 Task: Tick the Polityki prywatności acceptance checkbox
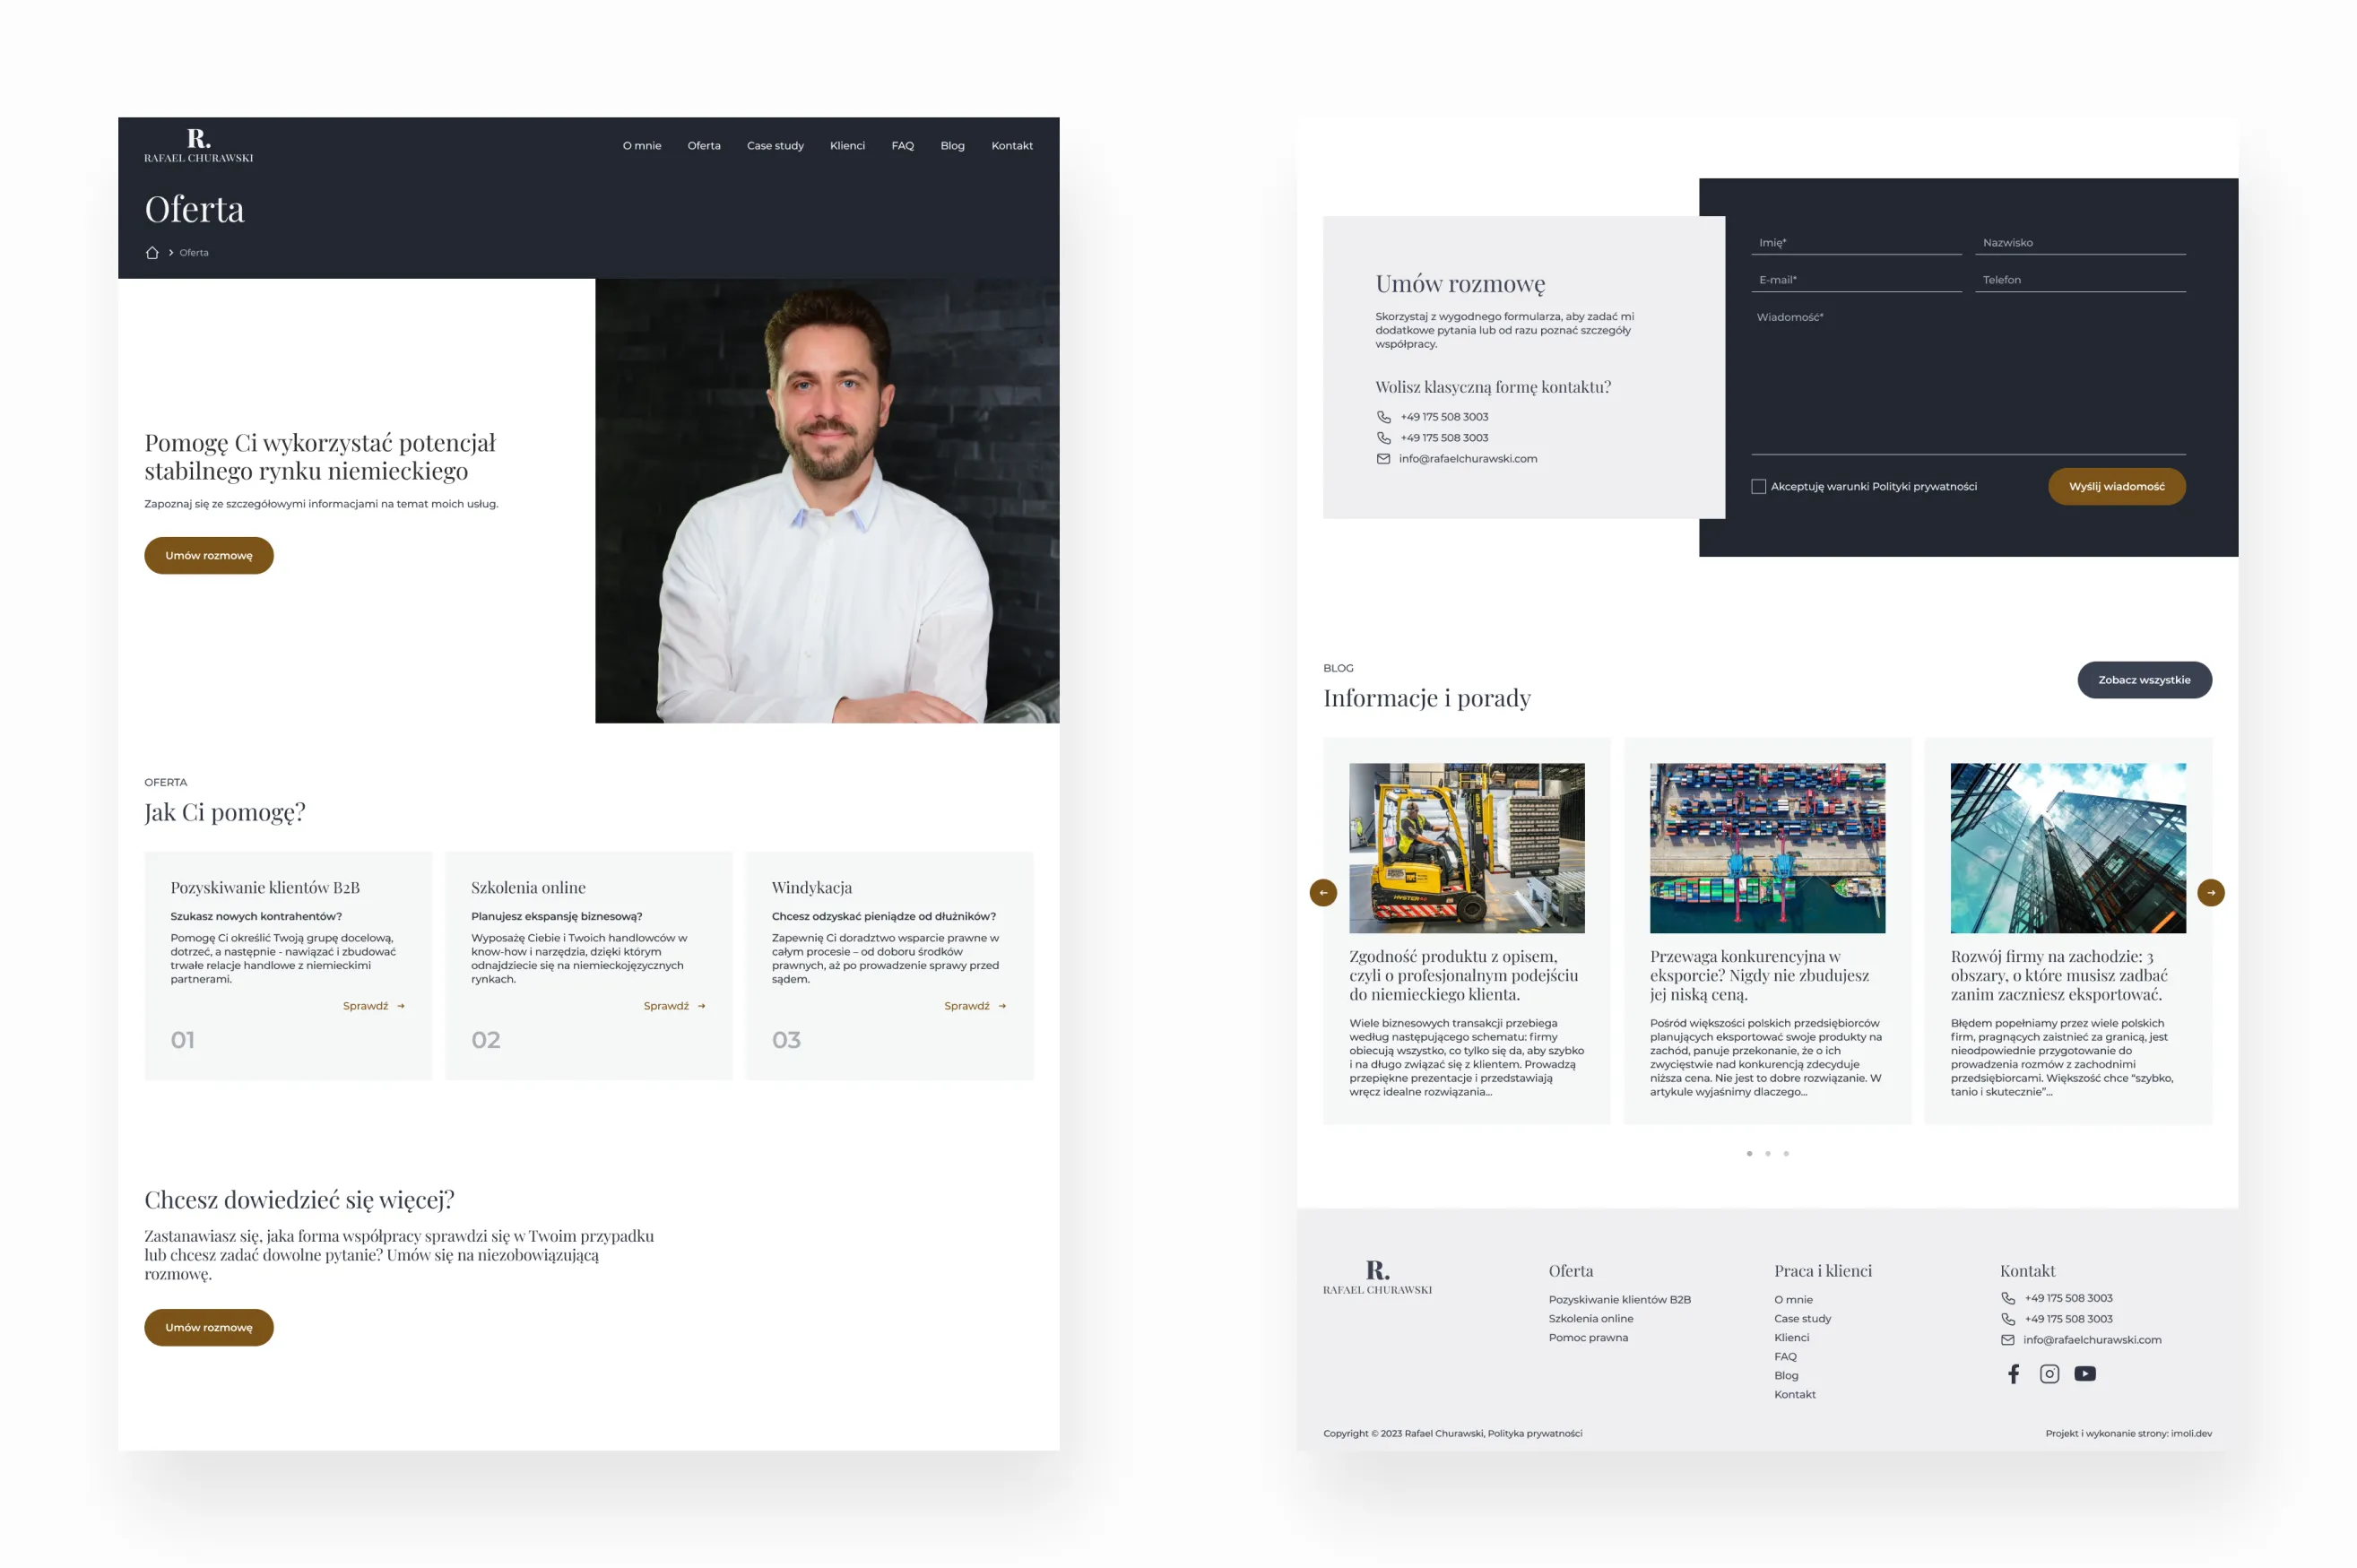[x=1758, y=487]
